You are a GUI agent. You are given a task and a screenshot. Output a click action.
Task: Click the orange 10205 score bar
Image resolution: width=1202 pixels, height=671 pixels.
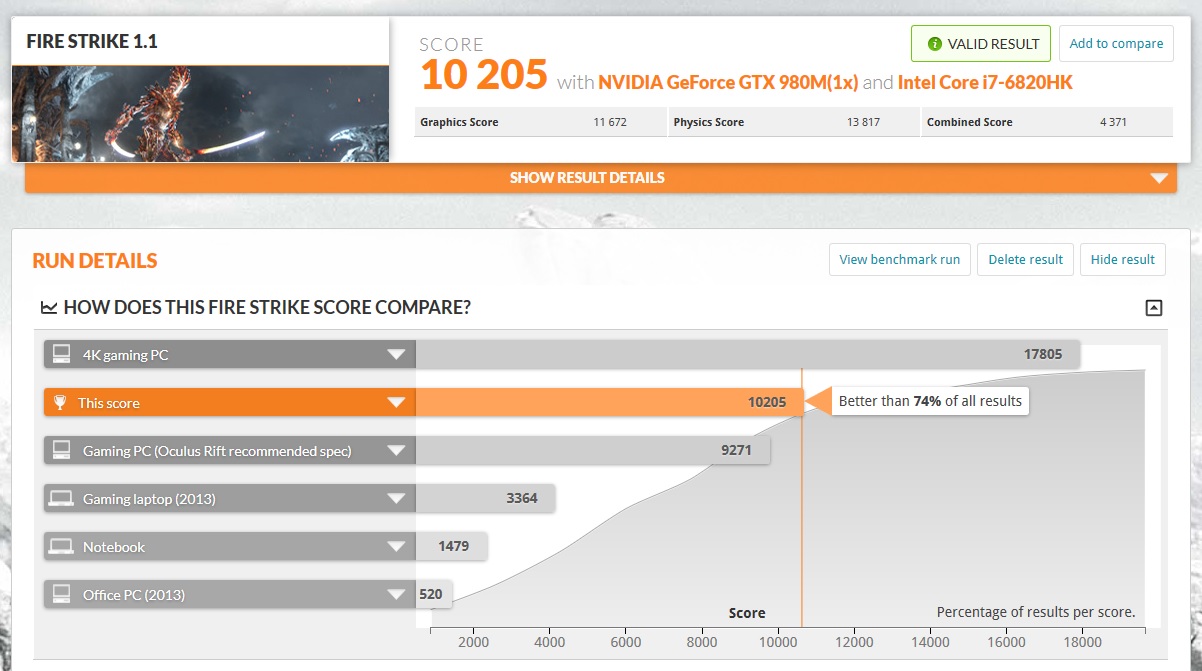coord(609,402)
